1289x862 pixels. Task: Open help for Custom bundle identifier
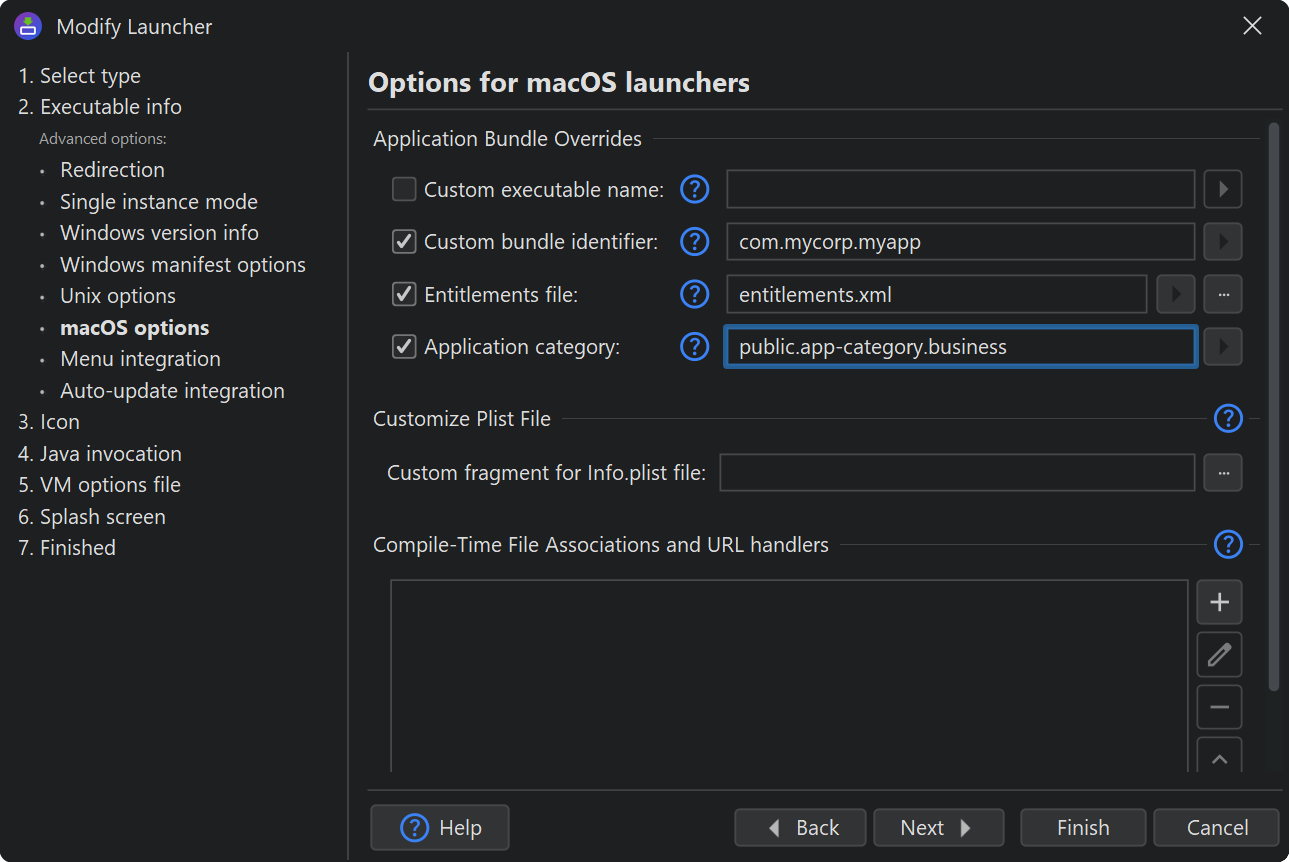click(694, 242)
